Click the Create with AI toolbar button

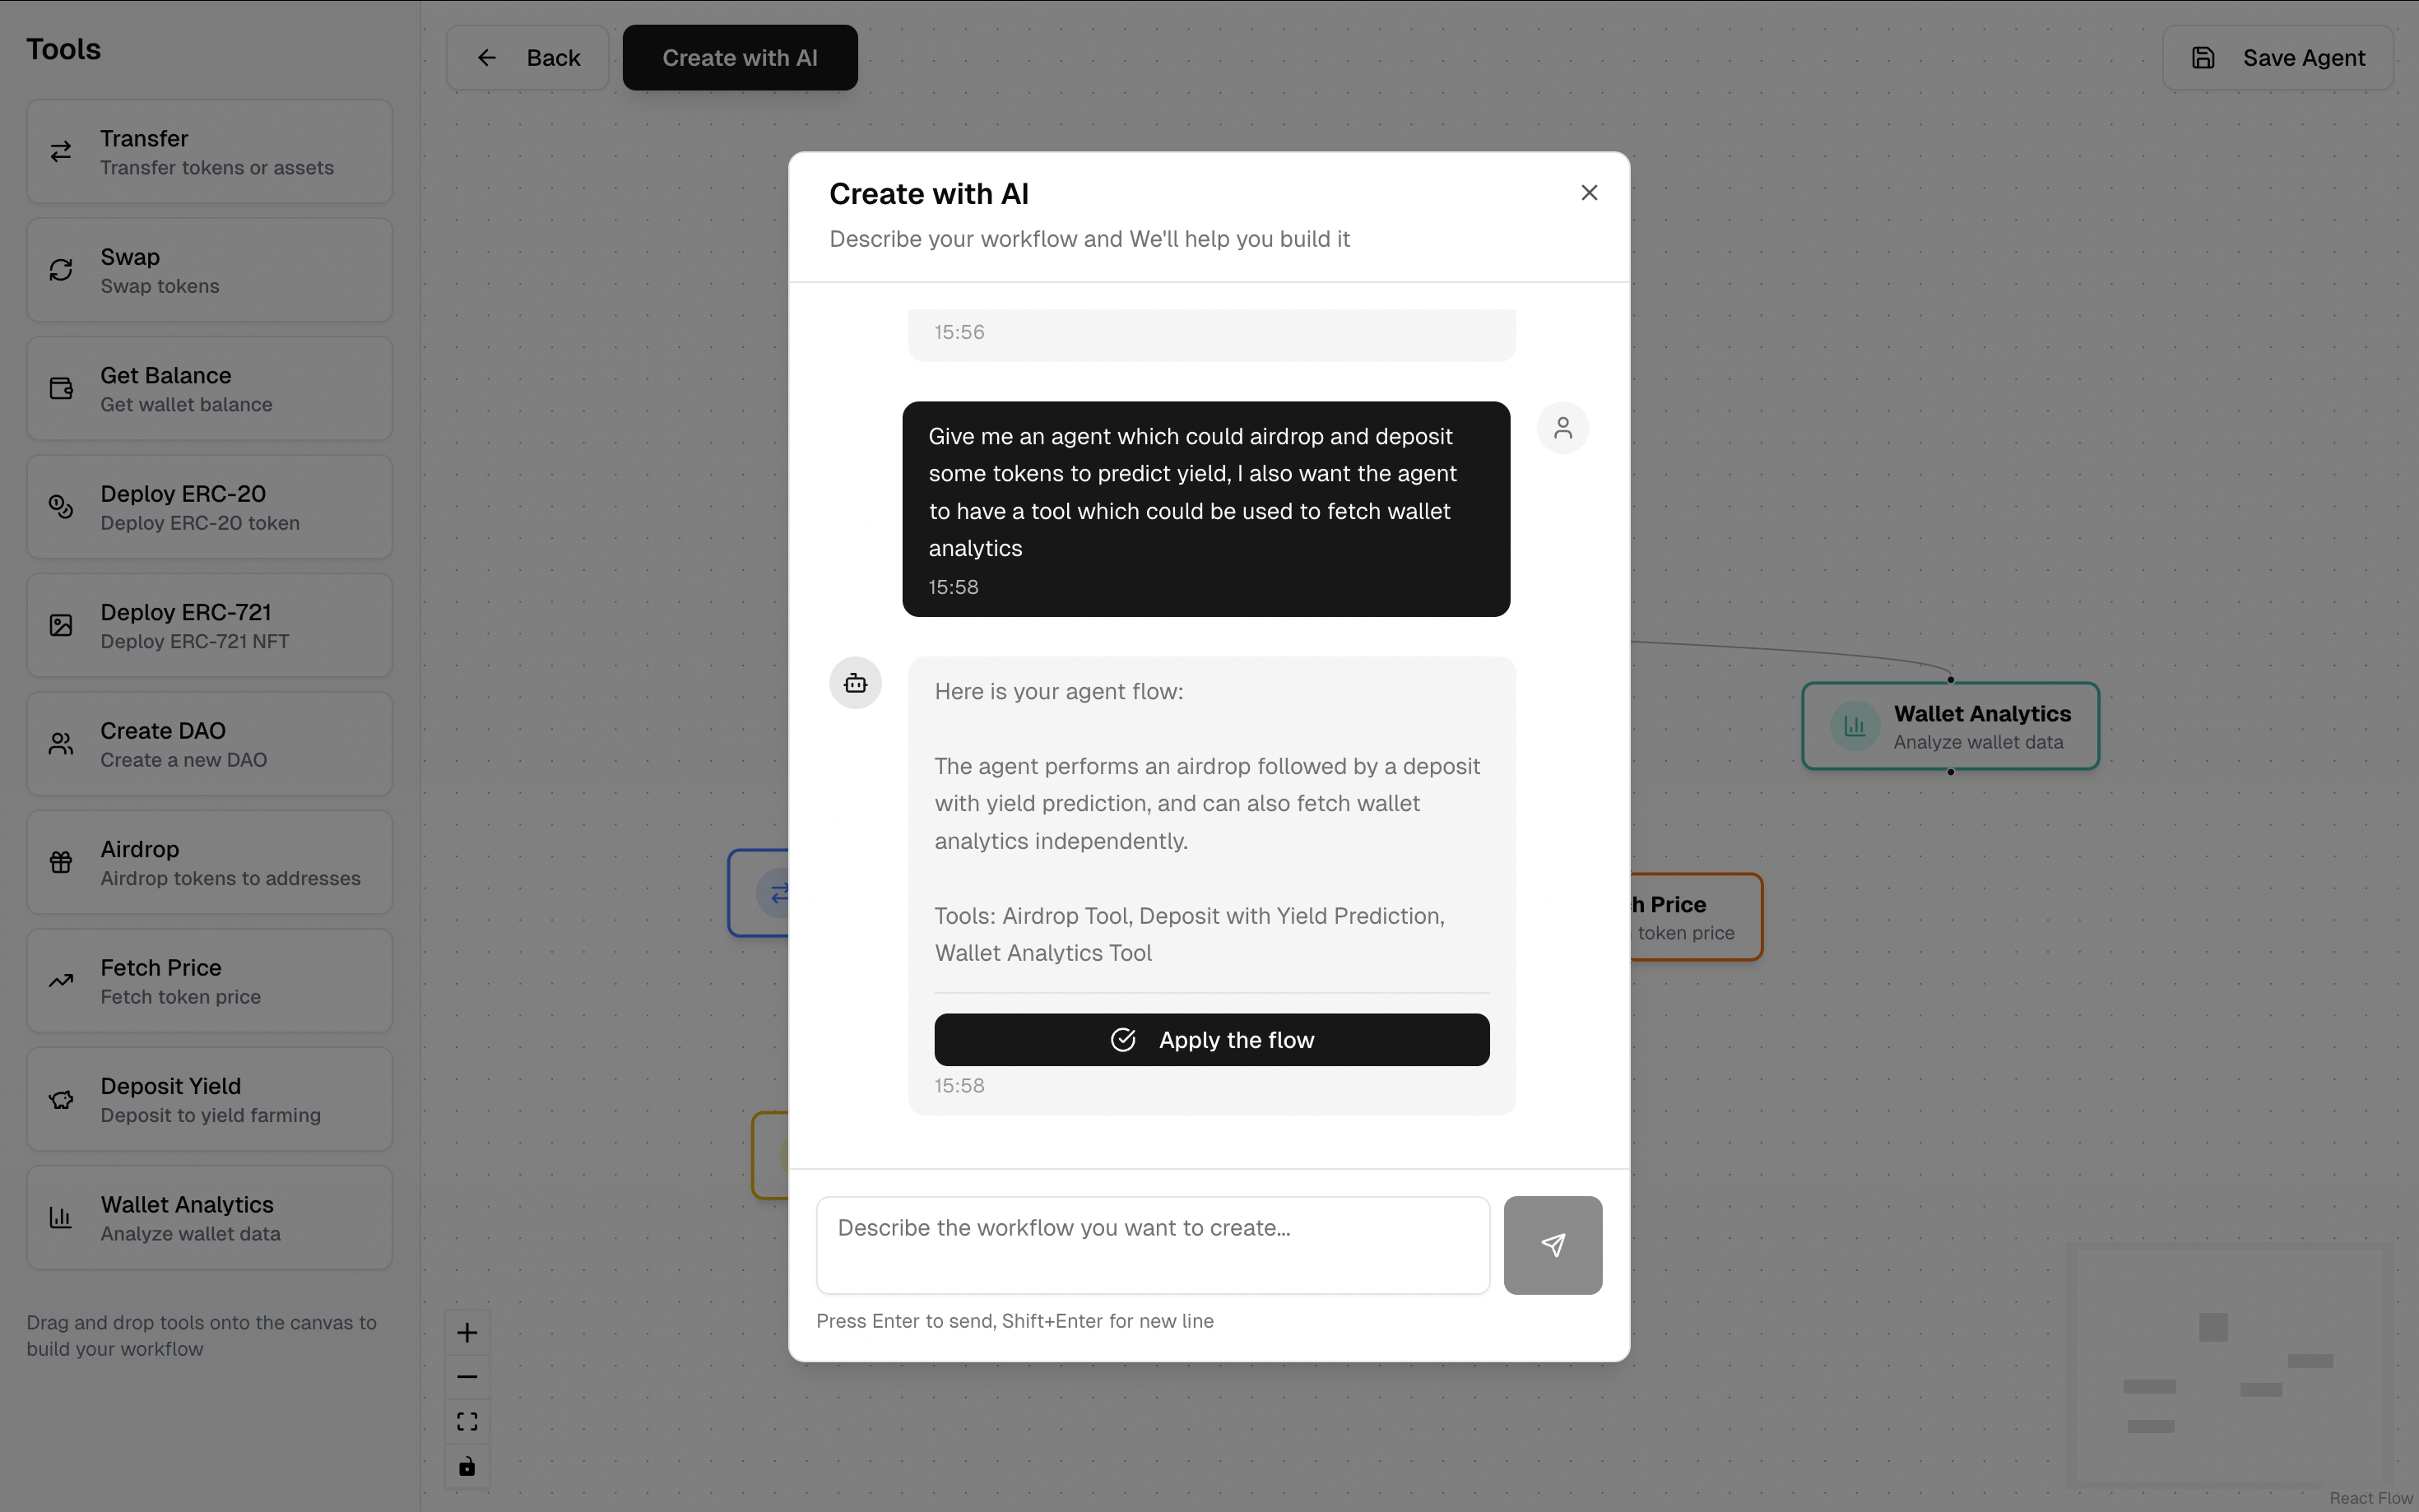[739, 58]
